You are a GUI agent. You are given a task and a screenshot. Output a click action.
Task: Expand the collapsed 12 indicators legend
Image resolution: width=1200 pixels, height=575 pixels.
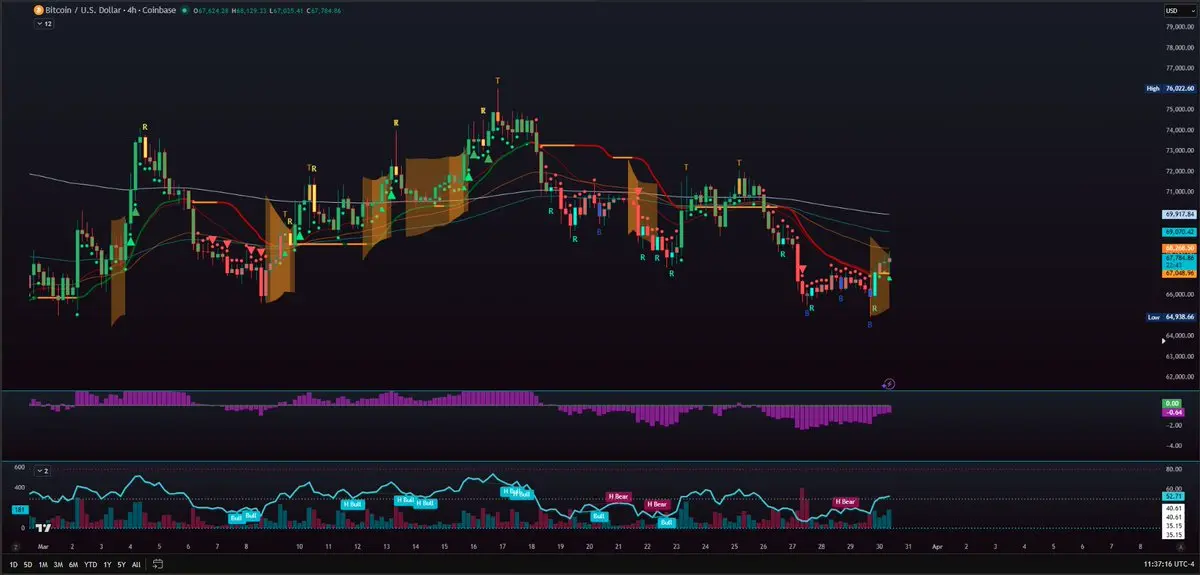(x=44, y=23)
